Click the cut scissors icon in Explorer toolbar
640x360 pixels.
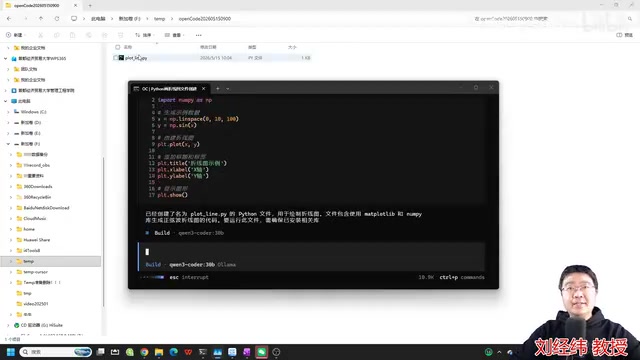[x=40, y=35]
